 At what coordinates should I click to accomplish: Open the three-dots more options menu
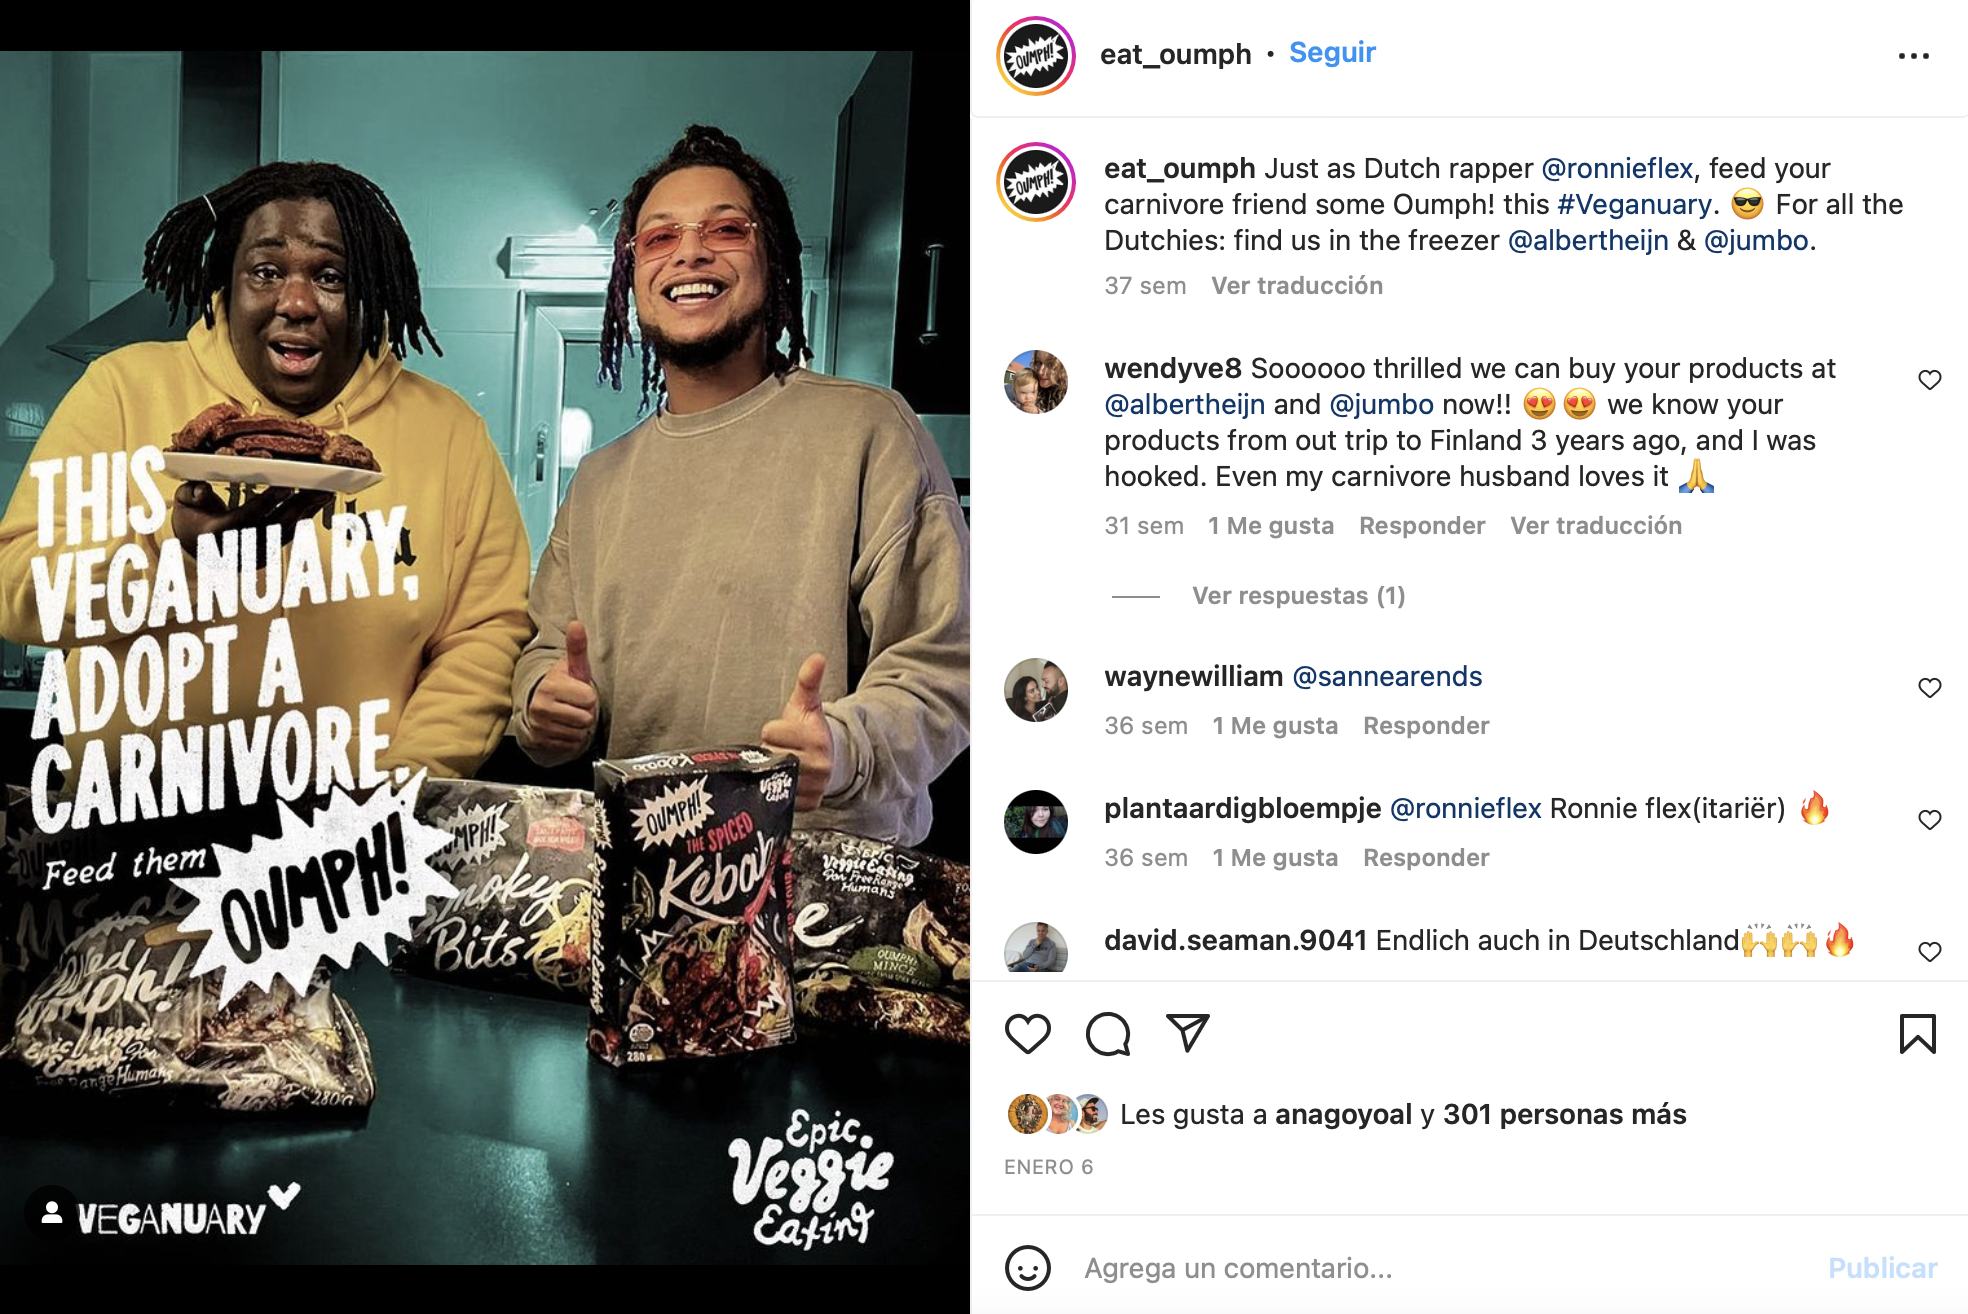click(1914, 56)
